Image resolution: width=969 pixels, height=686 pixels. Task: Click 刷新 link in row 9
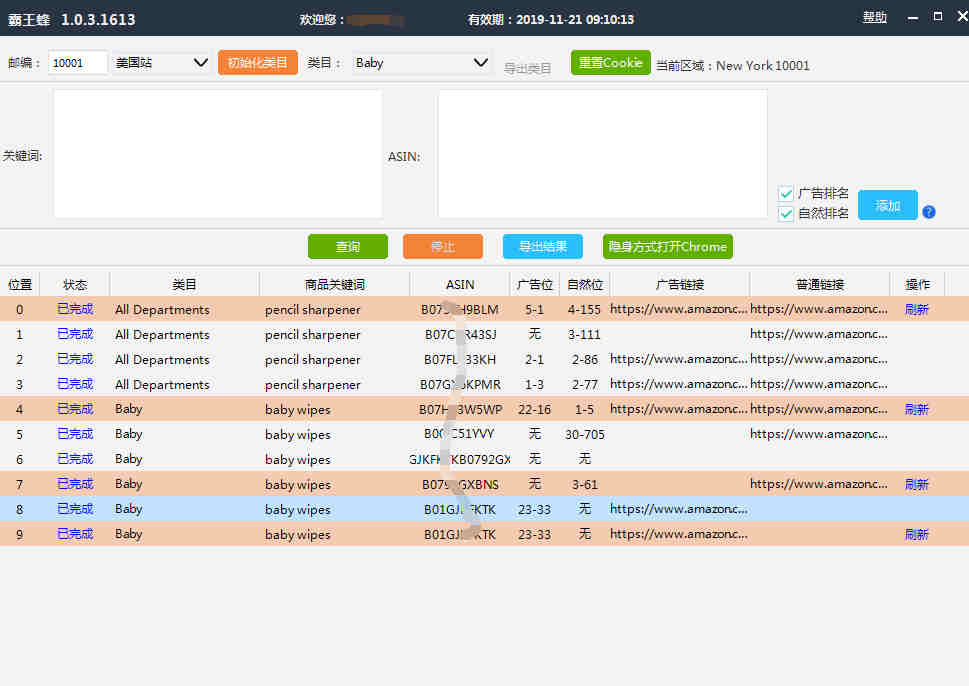[x=916, y=534]
